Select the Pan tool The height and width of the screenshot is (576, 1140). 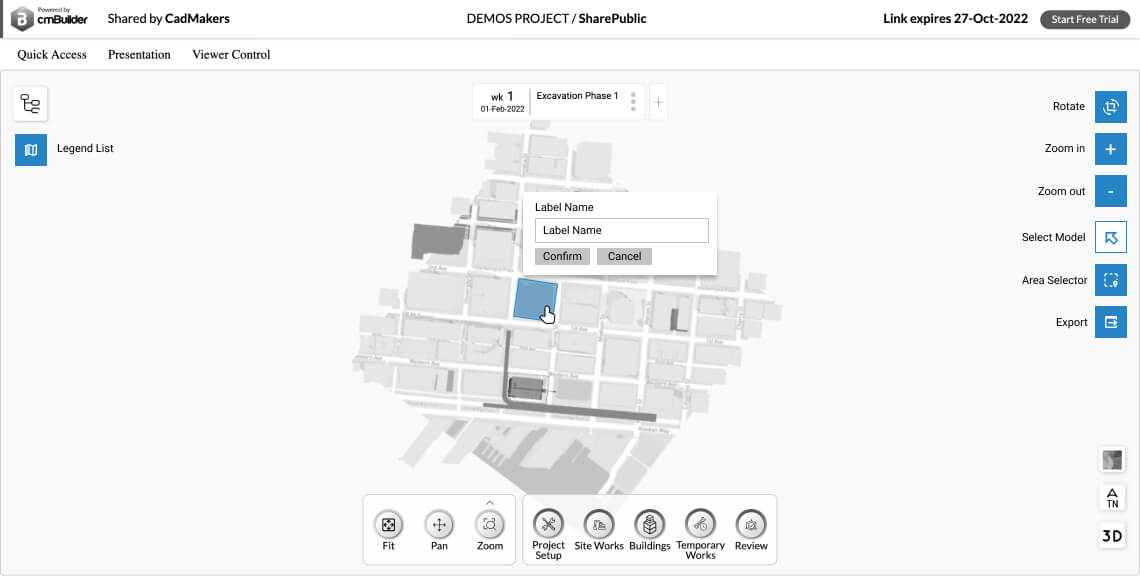(439, 524)
